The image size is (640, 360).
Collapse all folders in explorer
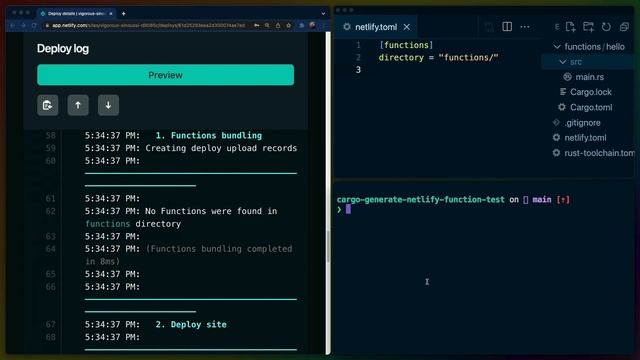point(624,27)
